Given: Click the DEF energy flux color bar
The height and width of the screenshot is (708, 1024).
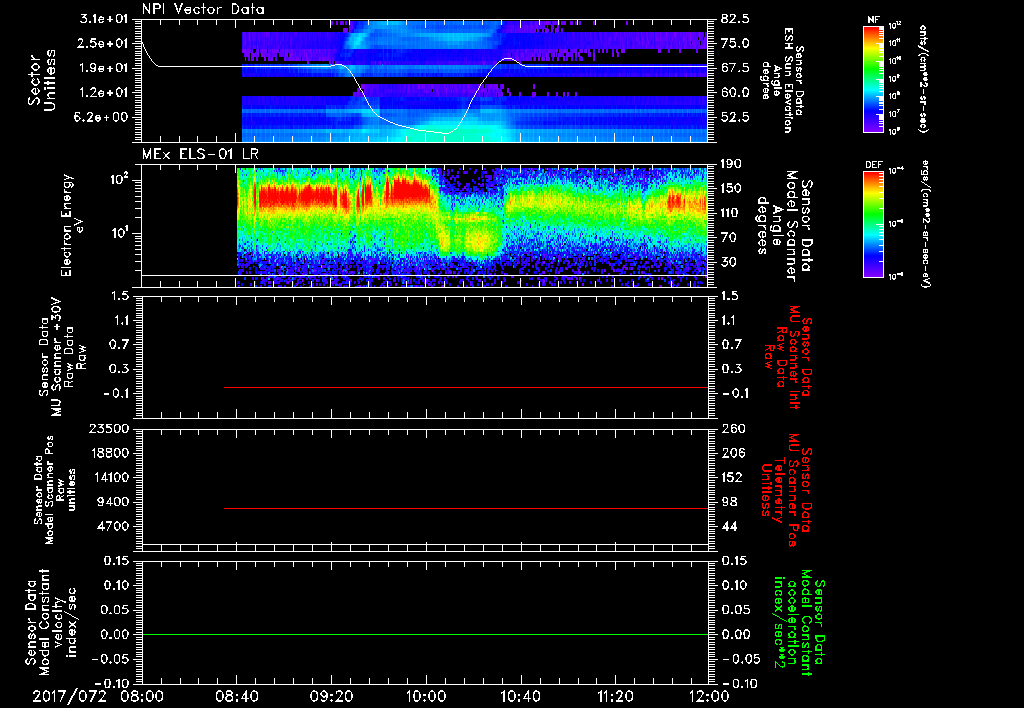Looking at the screenshot, I should (x=873, y=223).
